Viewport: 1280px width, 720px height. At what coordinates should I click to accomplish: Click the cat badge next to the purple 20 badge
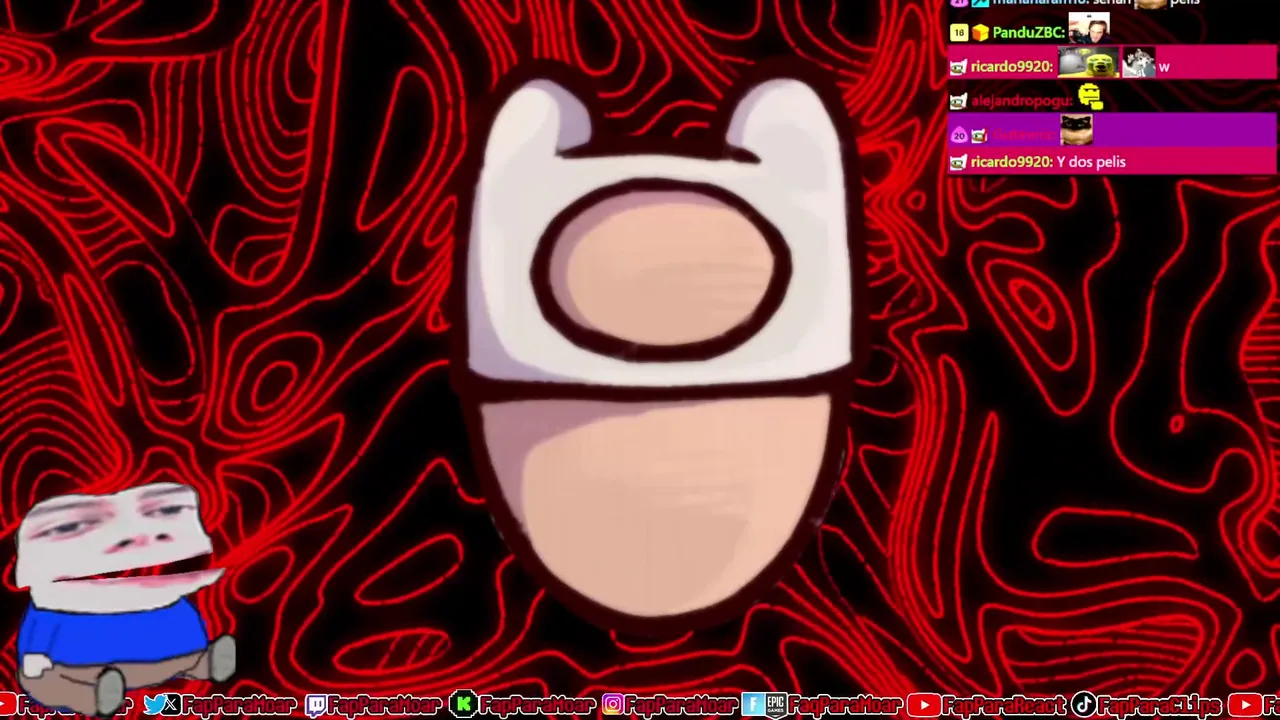pyautogui.click(x=979, y=135)
